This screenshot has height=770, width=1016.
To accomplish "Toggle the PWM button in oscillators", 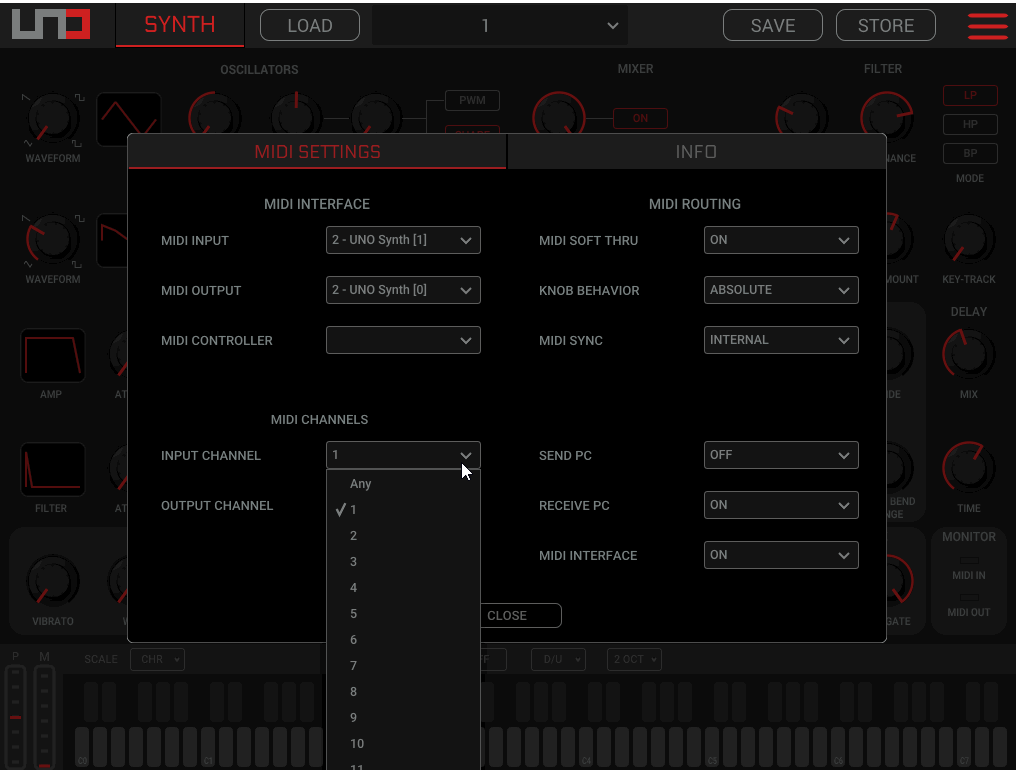I will pos(472,100).
